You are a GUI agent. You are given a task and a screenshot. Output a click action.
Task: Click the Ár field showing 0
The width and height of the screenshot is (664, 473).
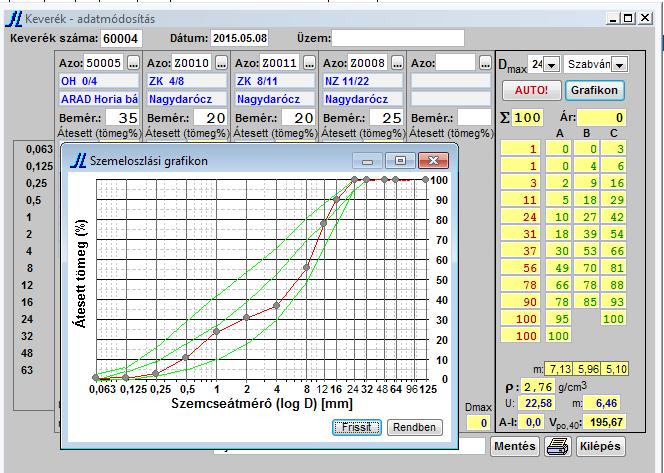point(601,117)
